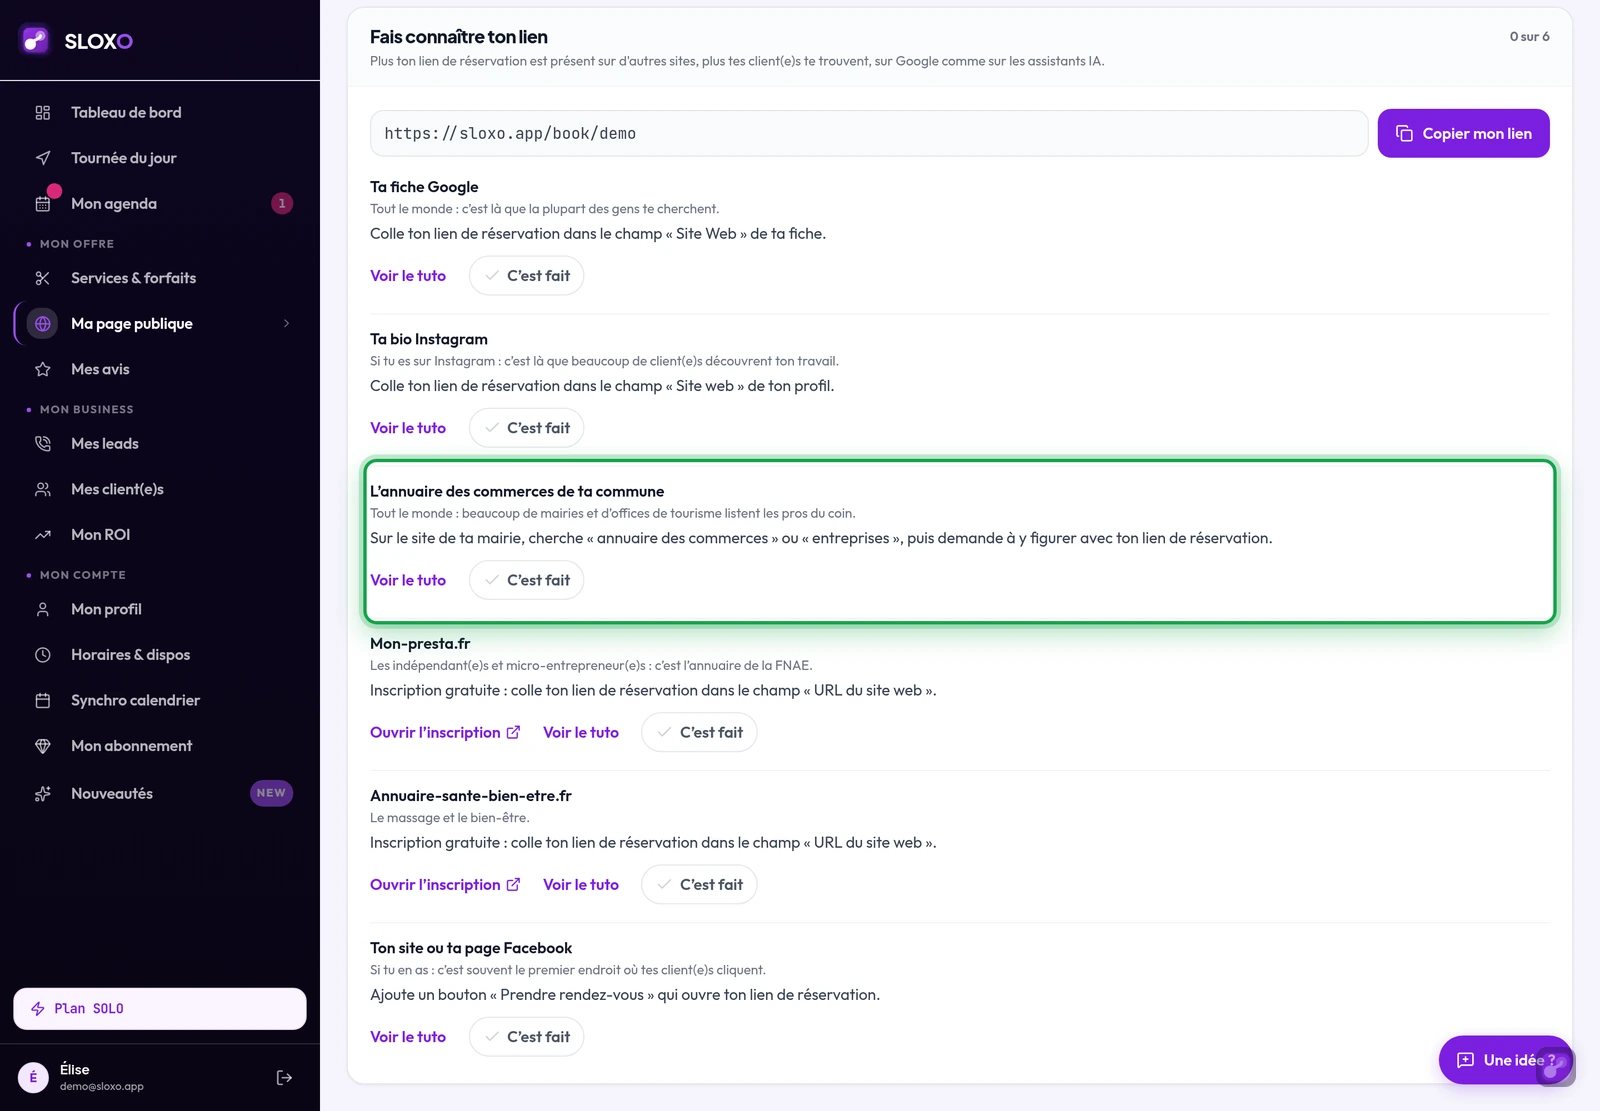Click the Mes client(e)s people icon
This screenshot has height=1111, width=1600.
[43, 489]
